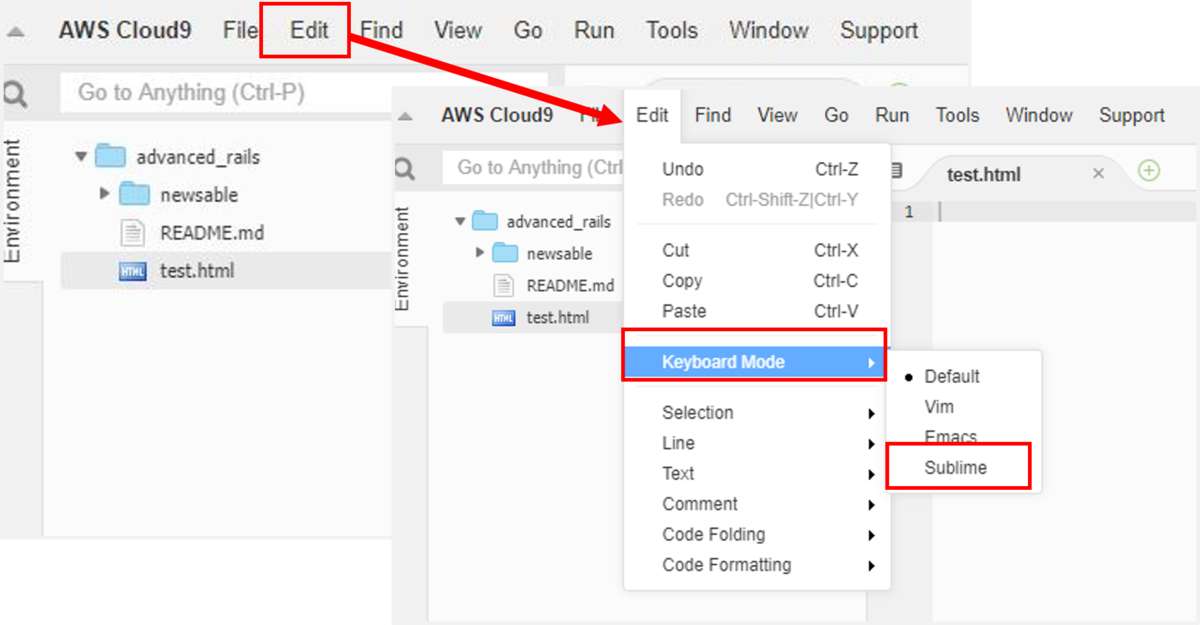Click the HTML file icon in the foreground file tree
This screenshot has height=625, width=1200.
[503, 318]
